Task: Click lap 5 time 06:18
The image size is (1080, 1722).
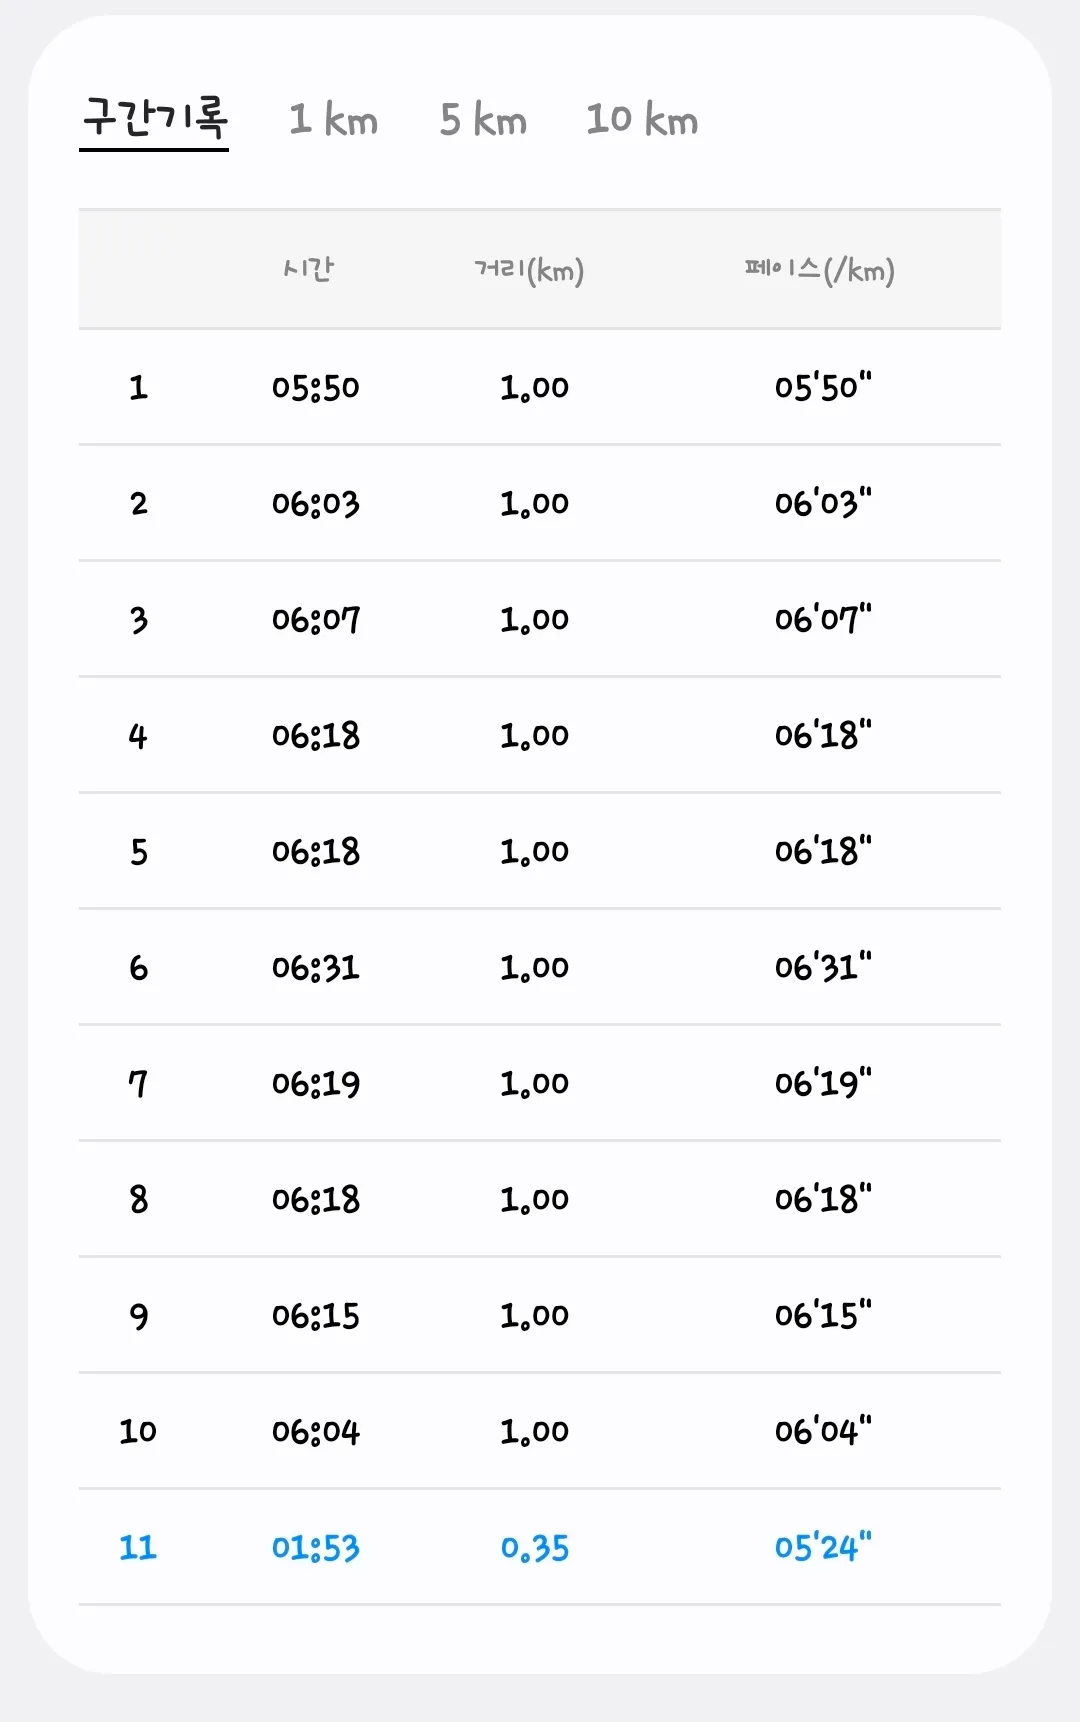Action: (316, 851)
